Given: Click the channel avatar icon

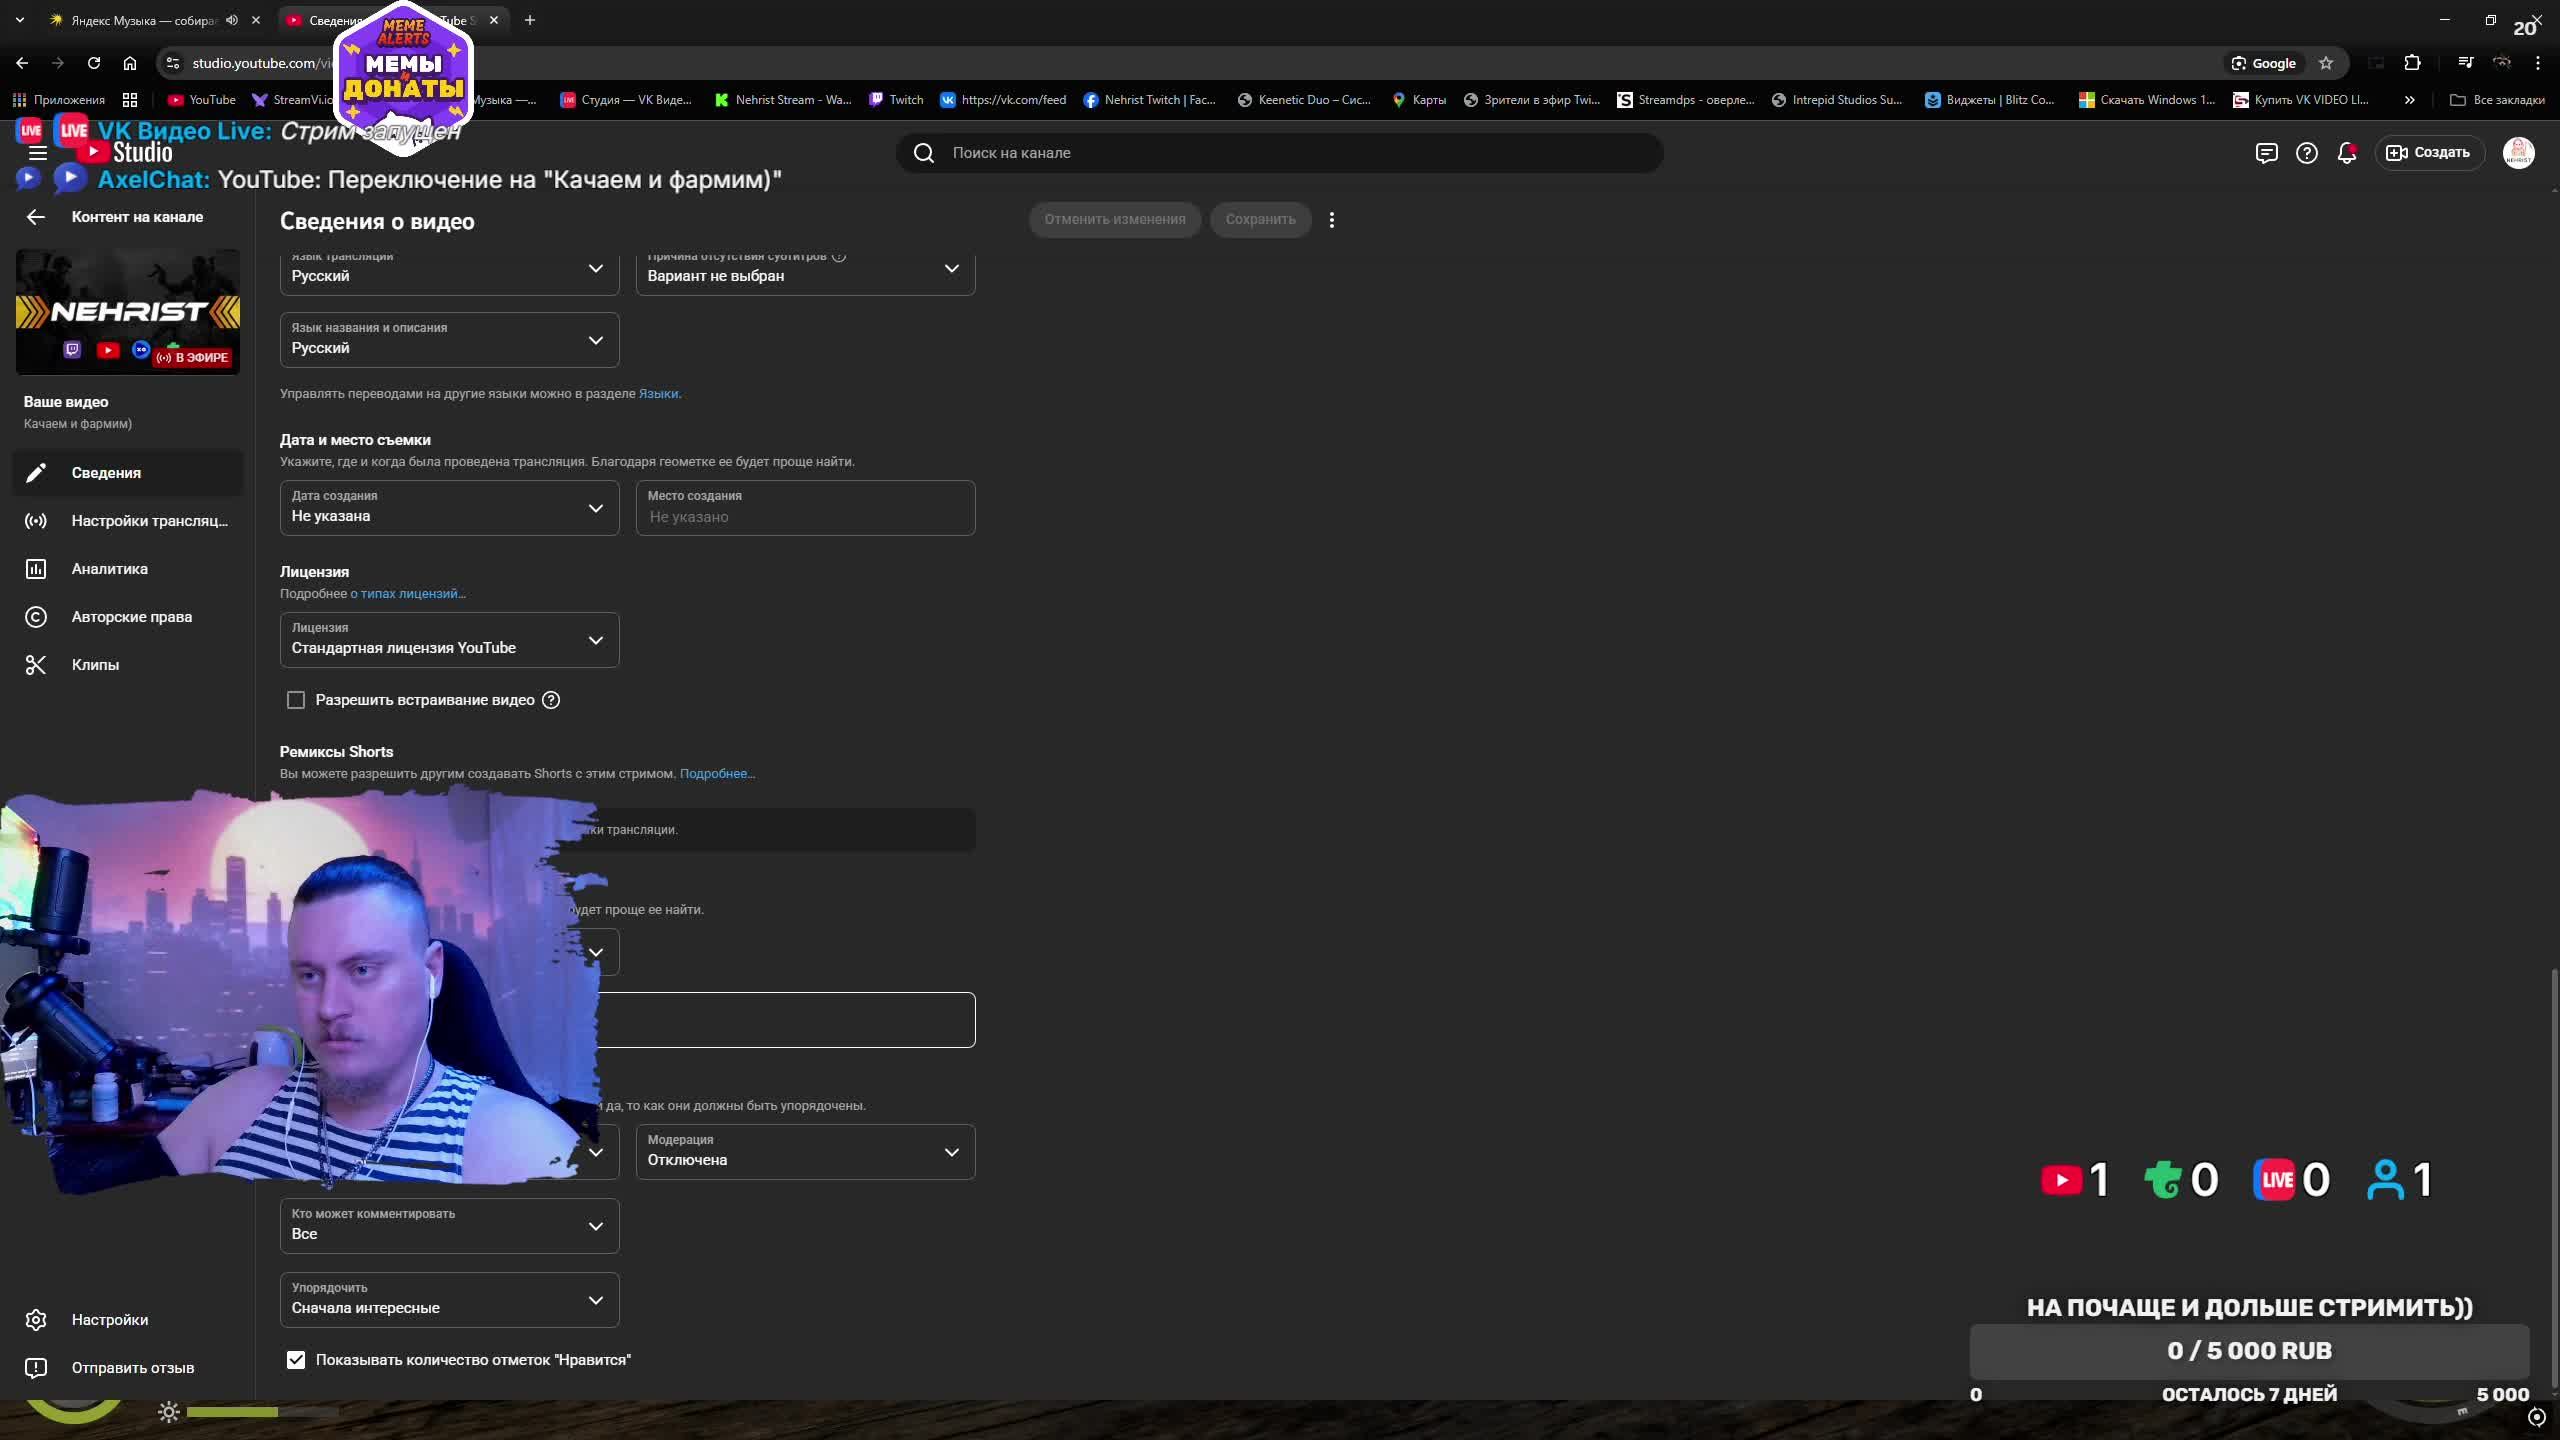Looking at the screenshot, I should [x=2518, y=153].
